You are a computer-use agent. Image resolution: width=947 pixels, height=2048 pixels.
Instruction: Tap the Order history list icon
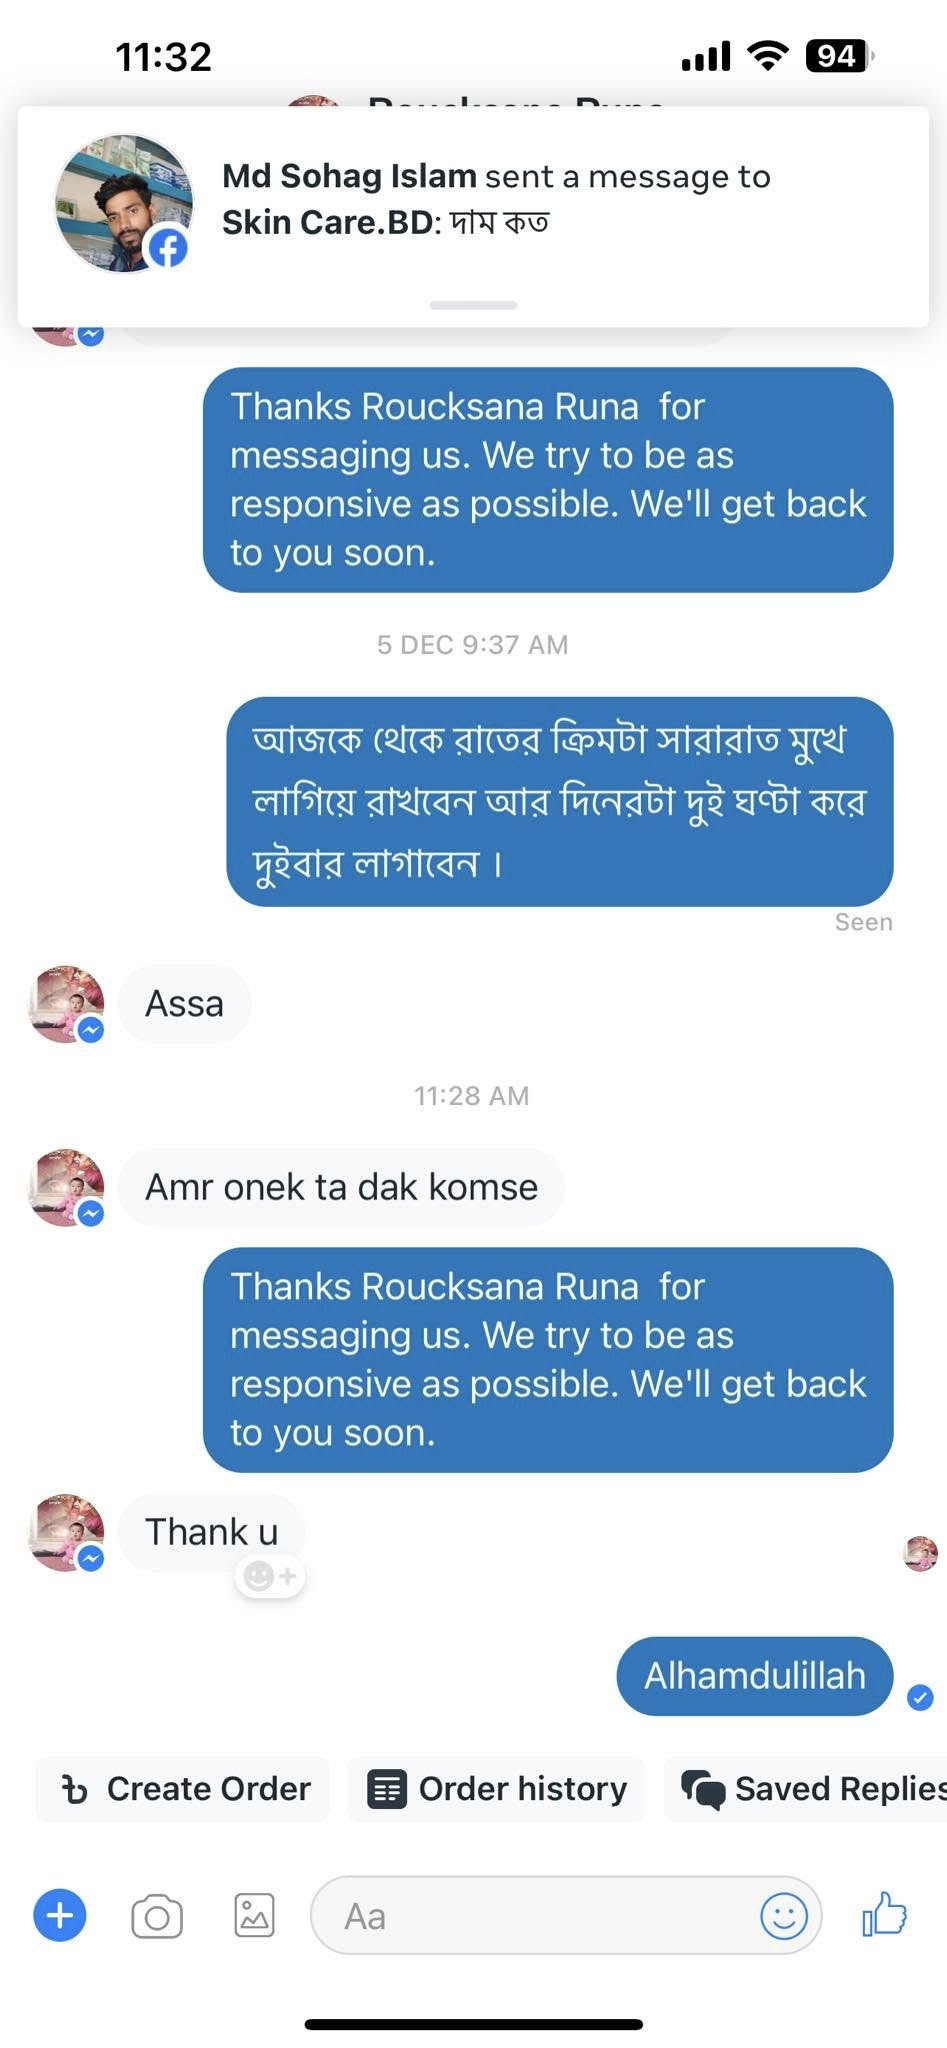[387, 1789]
